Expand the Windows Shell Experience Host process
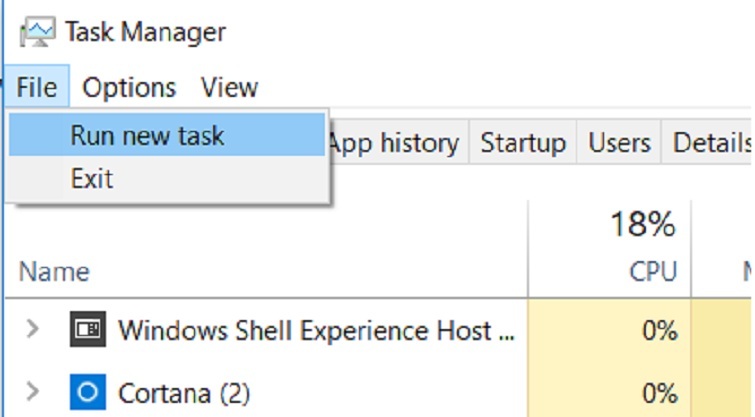 click(33, 329)
